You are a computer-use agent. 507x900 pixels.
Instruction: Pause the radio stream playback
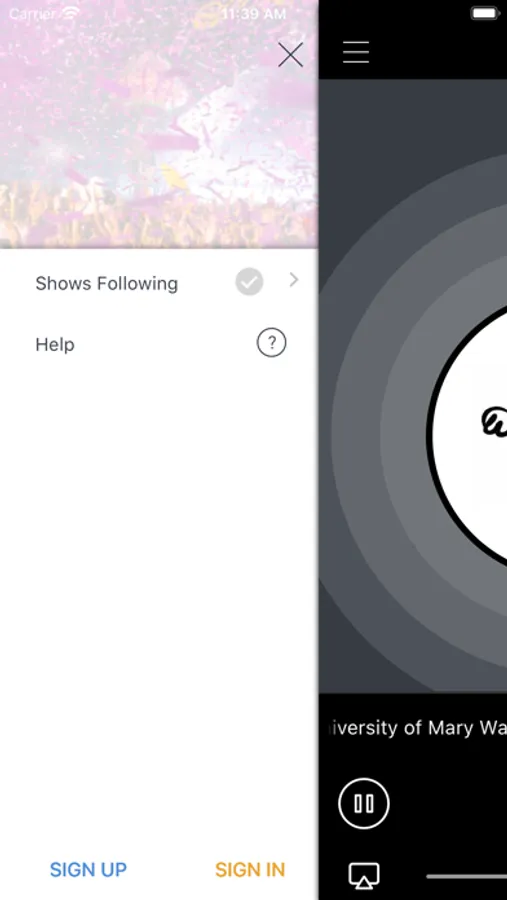coord(364,803)
